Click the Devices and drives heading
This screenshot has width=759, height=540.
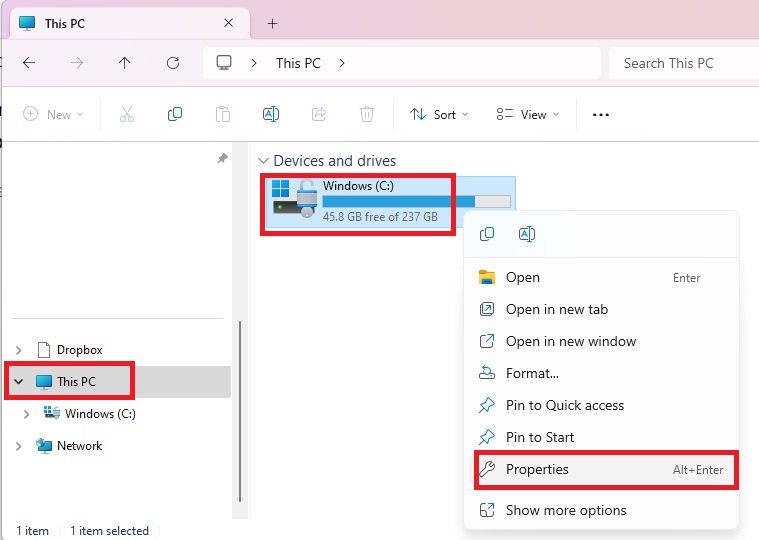[334, 161]
